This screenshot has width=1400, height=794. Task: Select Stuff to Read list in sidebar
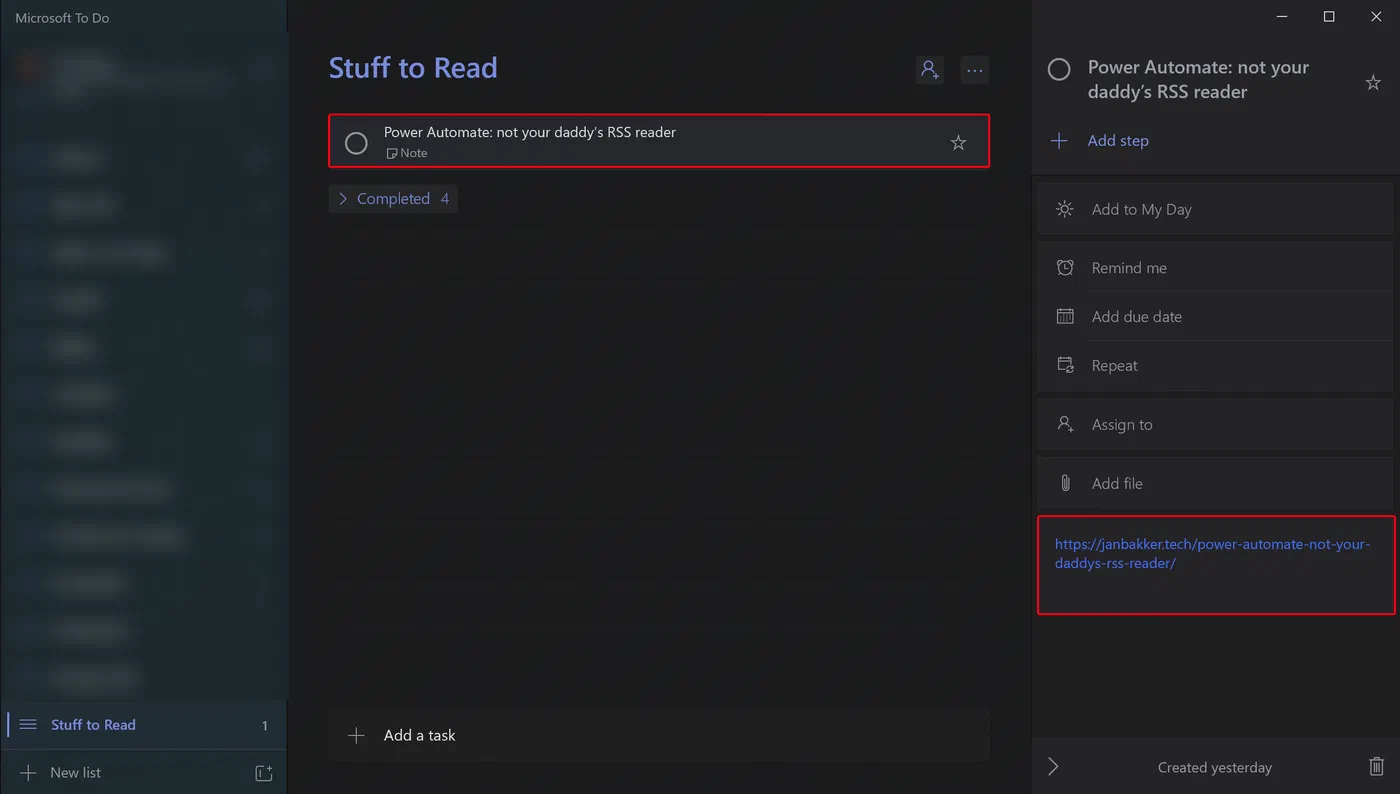coord(143,725)
